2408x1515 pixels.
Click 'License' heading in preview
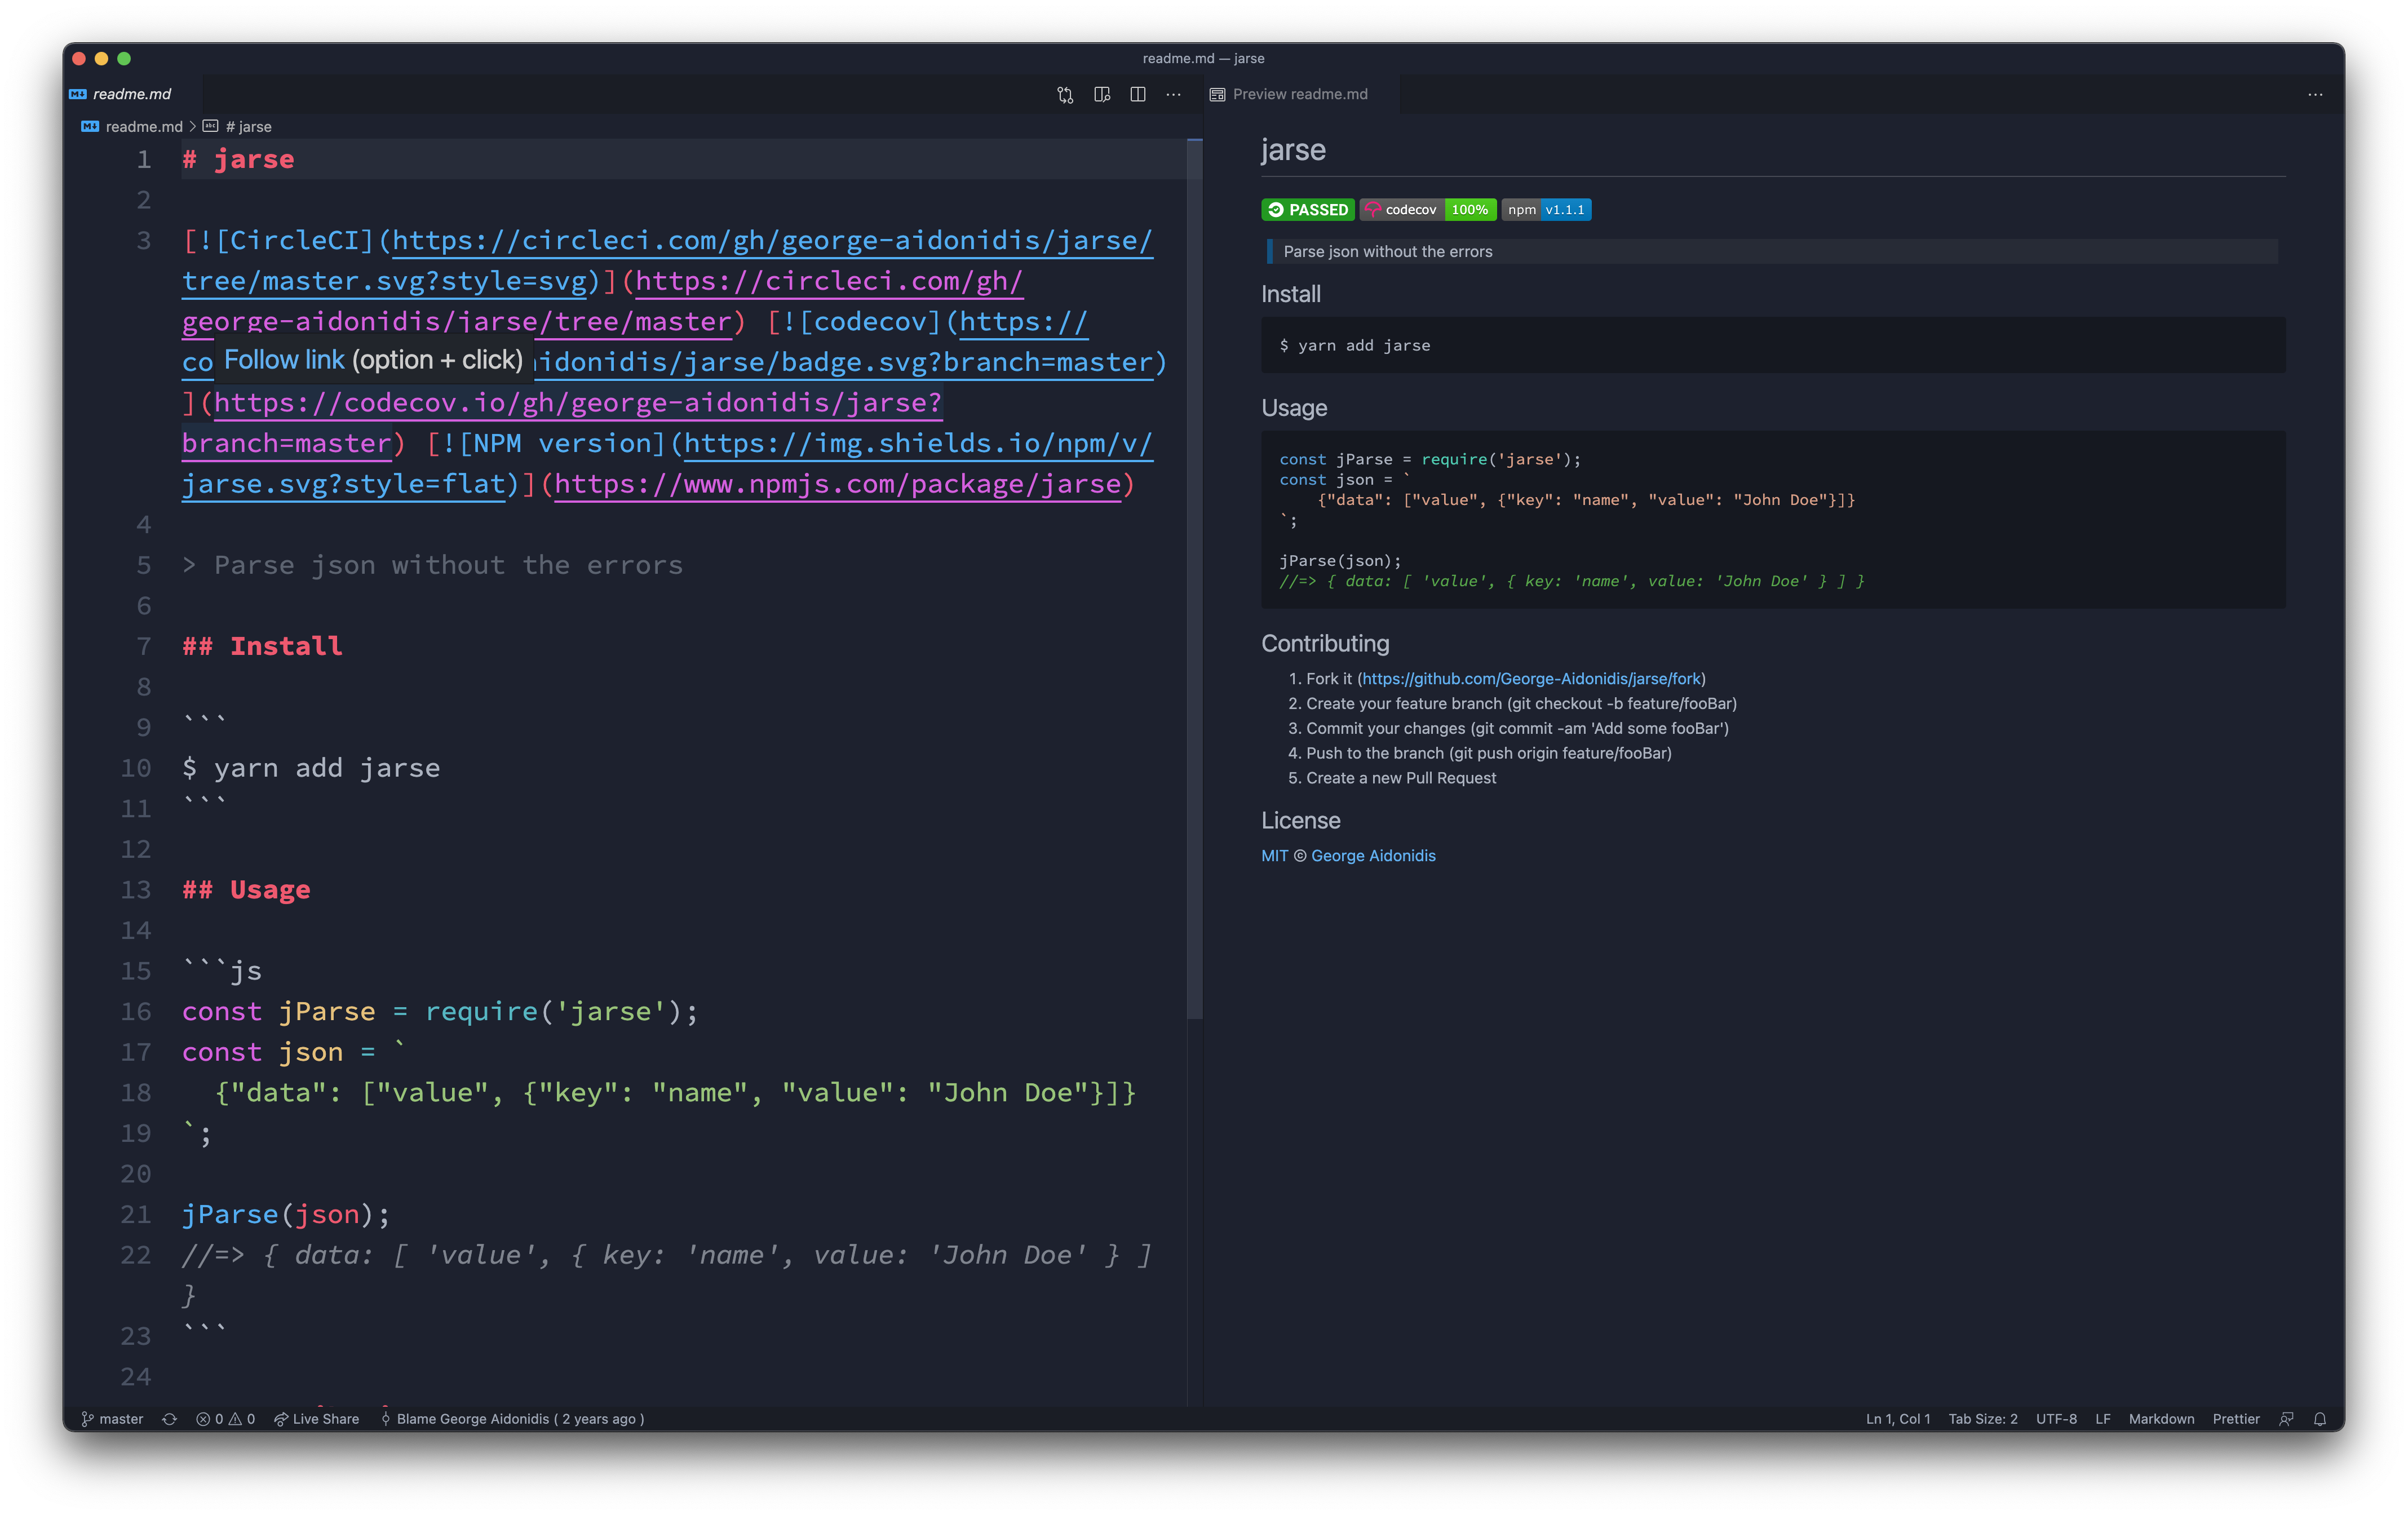click(x=1300, y=820)
